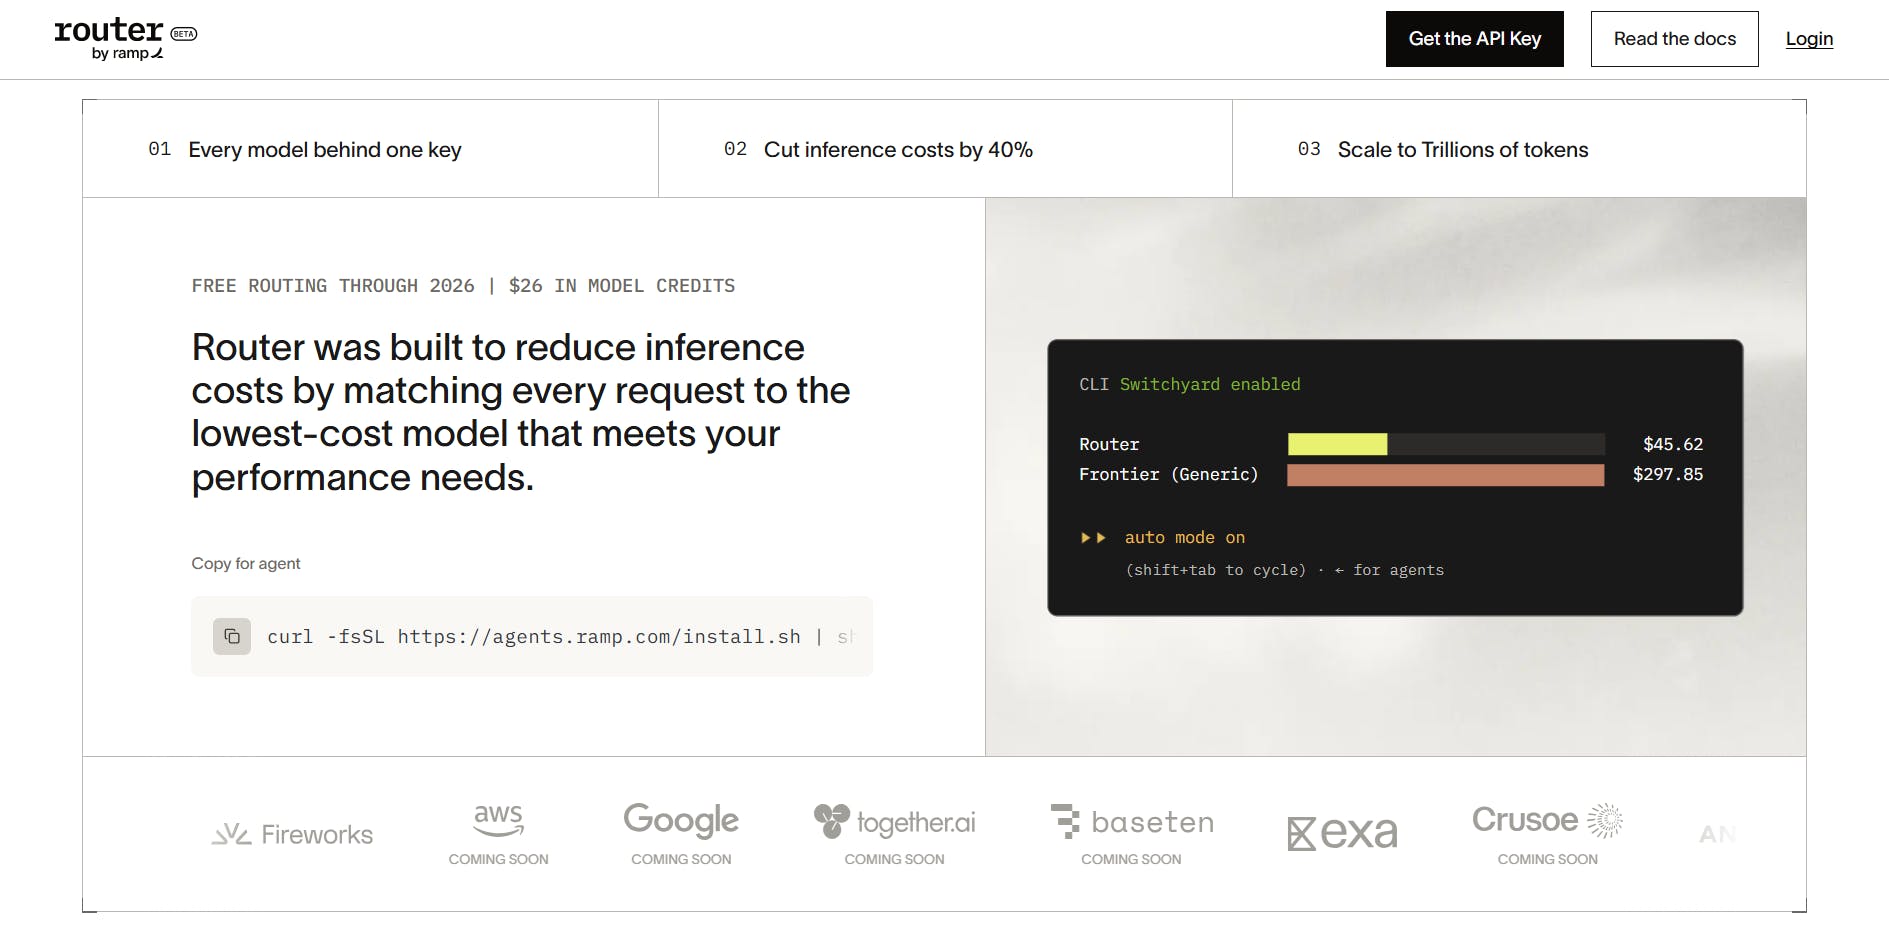Click the curl install command text
Viewport: 1889px width, 940px height.
tap(560, 636)
